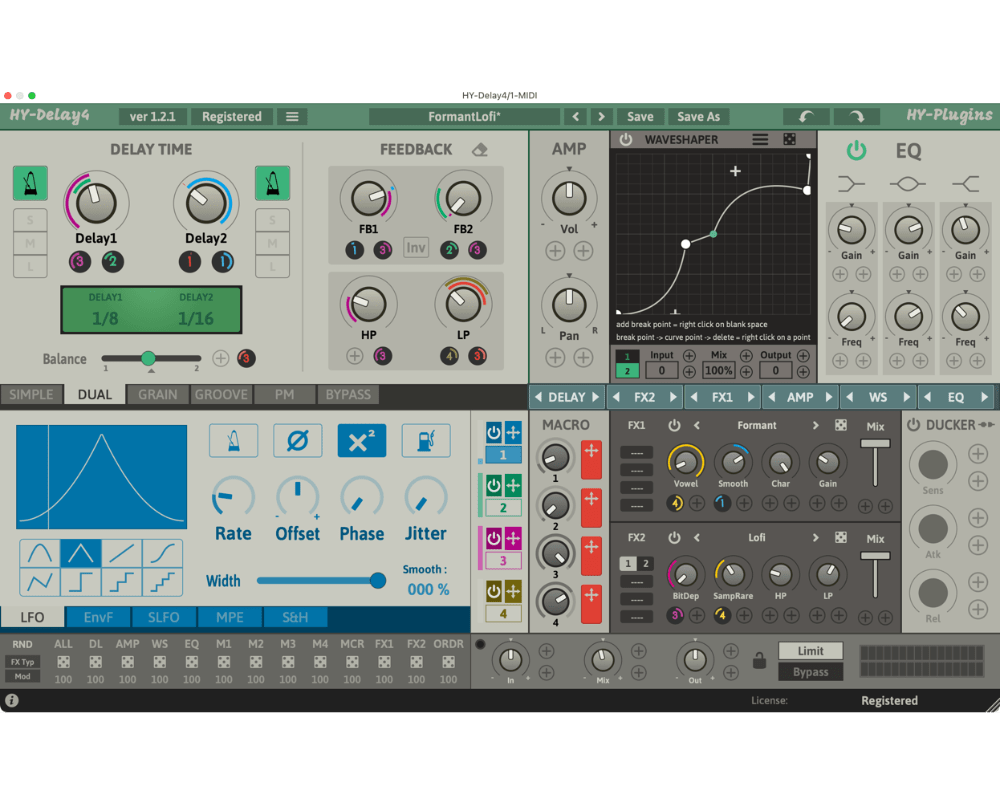Image resolution: width=1000 pixels, height=800 pixels.
Task: Disable the FX1 power switch
Action: [674, 426]
